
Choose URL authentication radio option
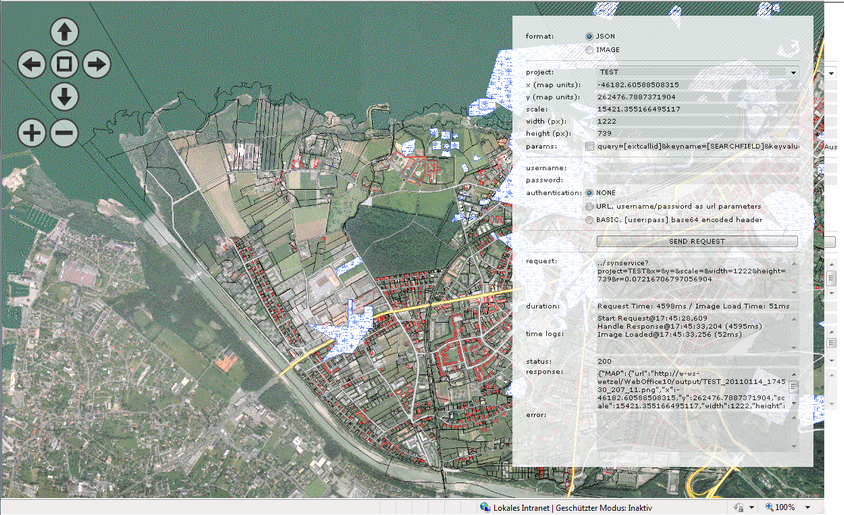click(589, 206)
